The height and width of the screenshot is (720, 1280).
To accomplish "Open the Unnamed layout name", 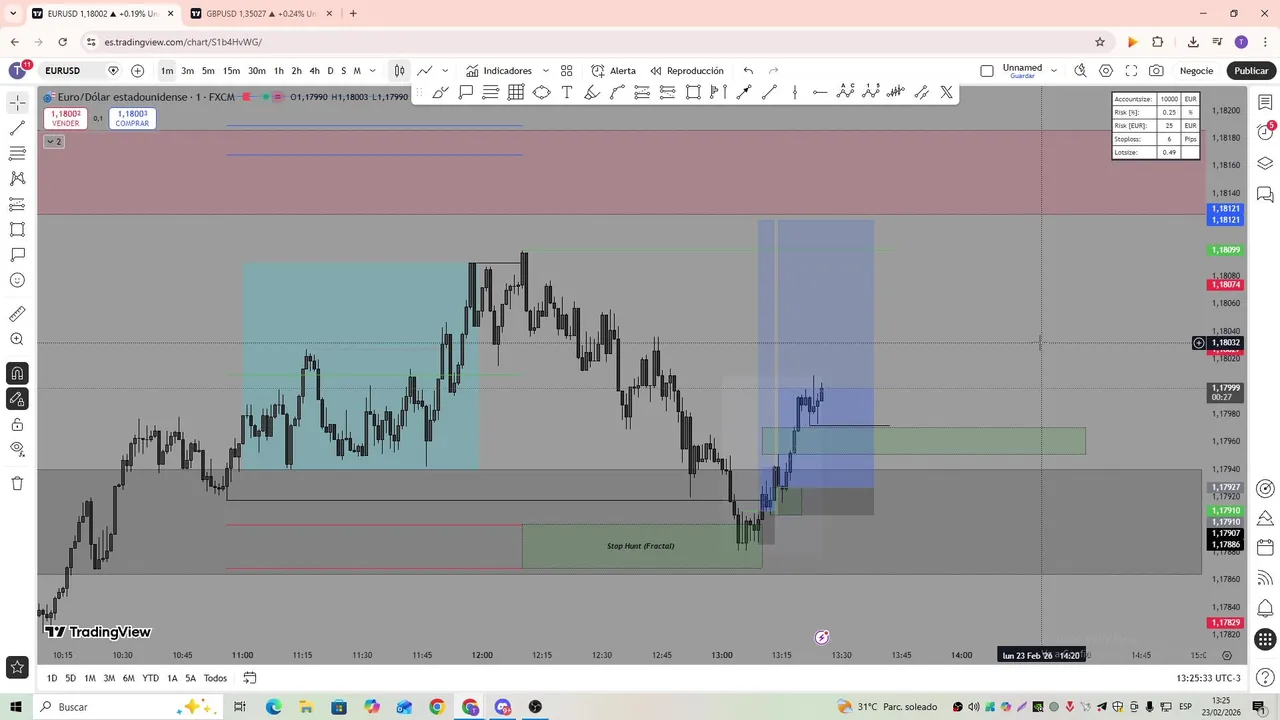I will (1022, 71).
